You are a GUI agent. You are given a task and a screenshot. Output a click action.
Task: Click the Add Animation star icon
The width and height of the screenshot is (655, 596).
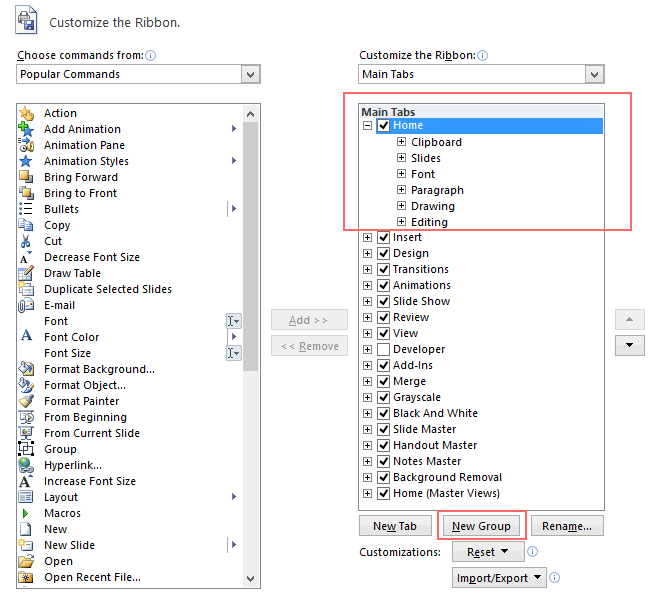26,129
